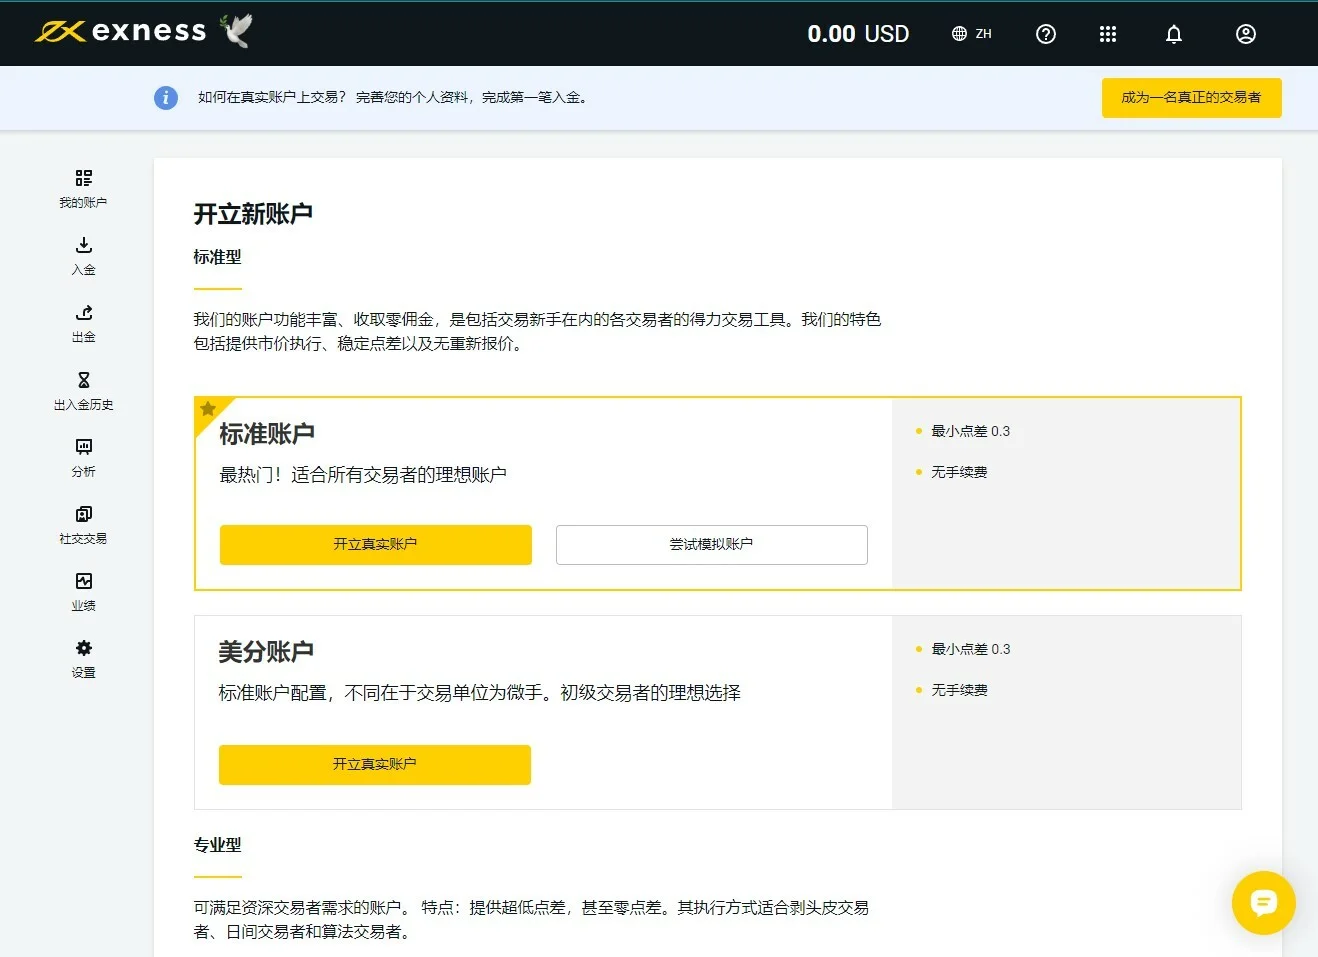
Task: Click 最小点差 0.3 in 标准账户 card
Action: [x=970, y=431]
